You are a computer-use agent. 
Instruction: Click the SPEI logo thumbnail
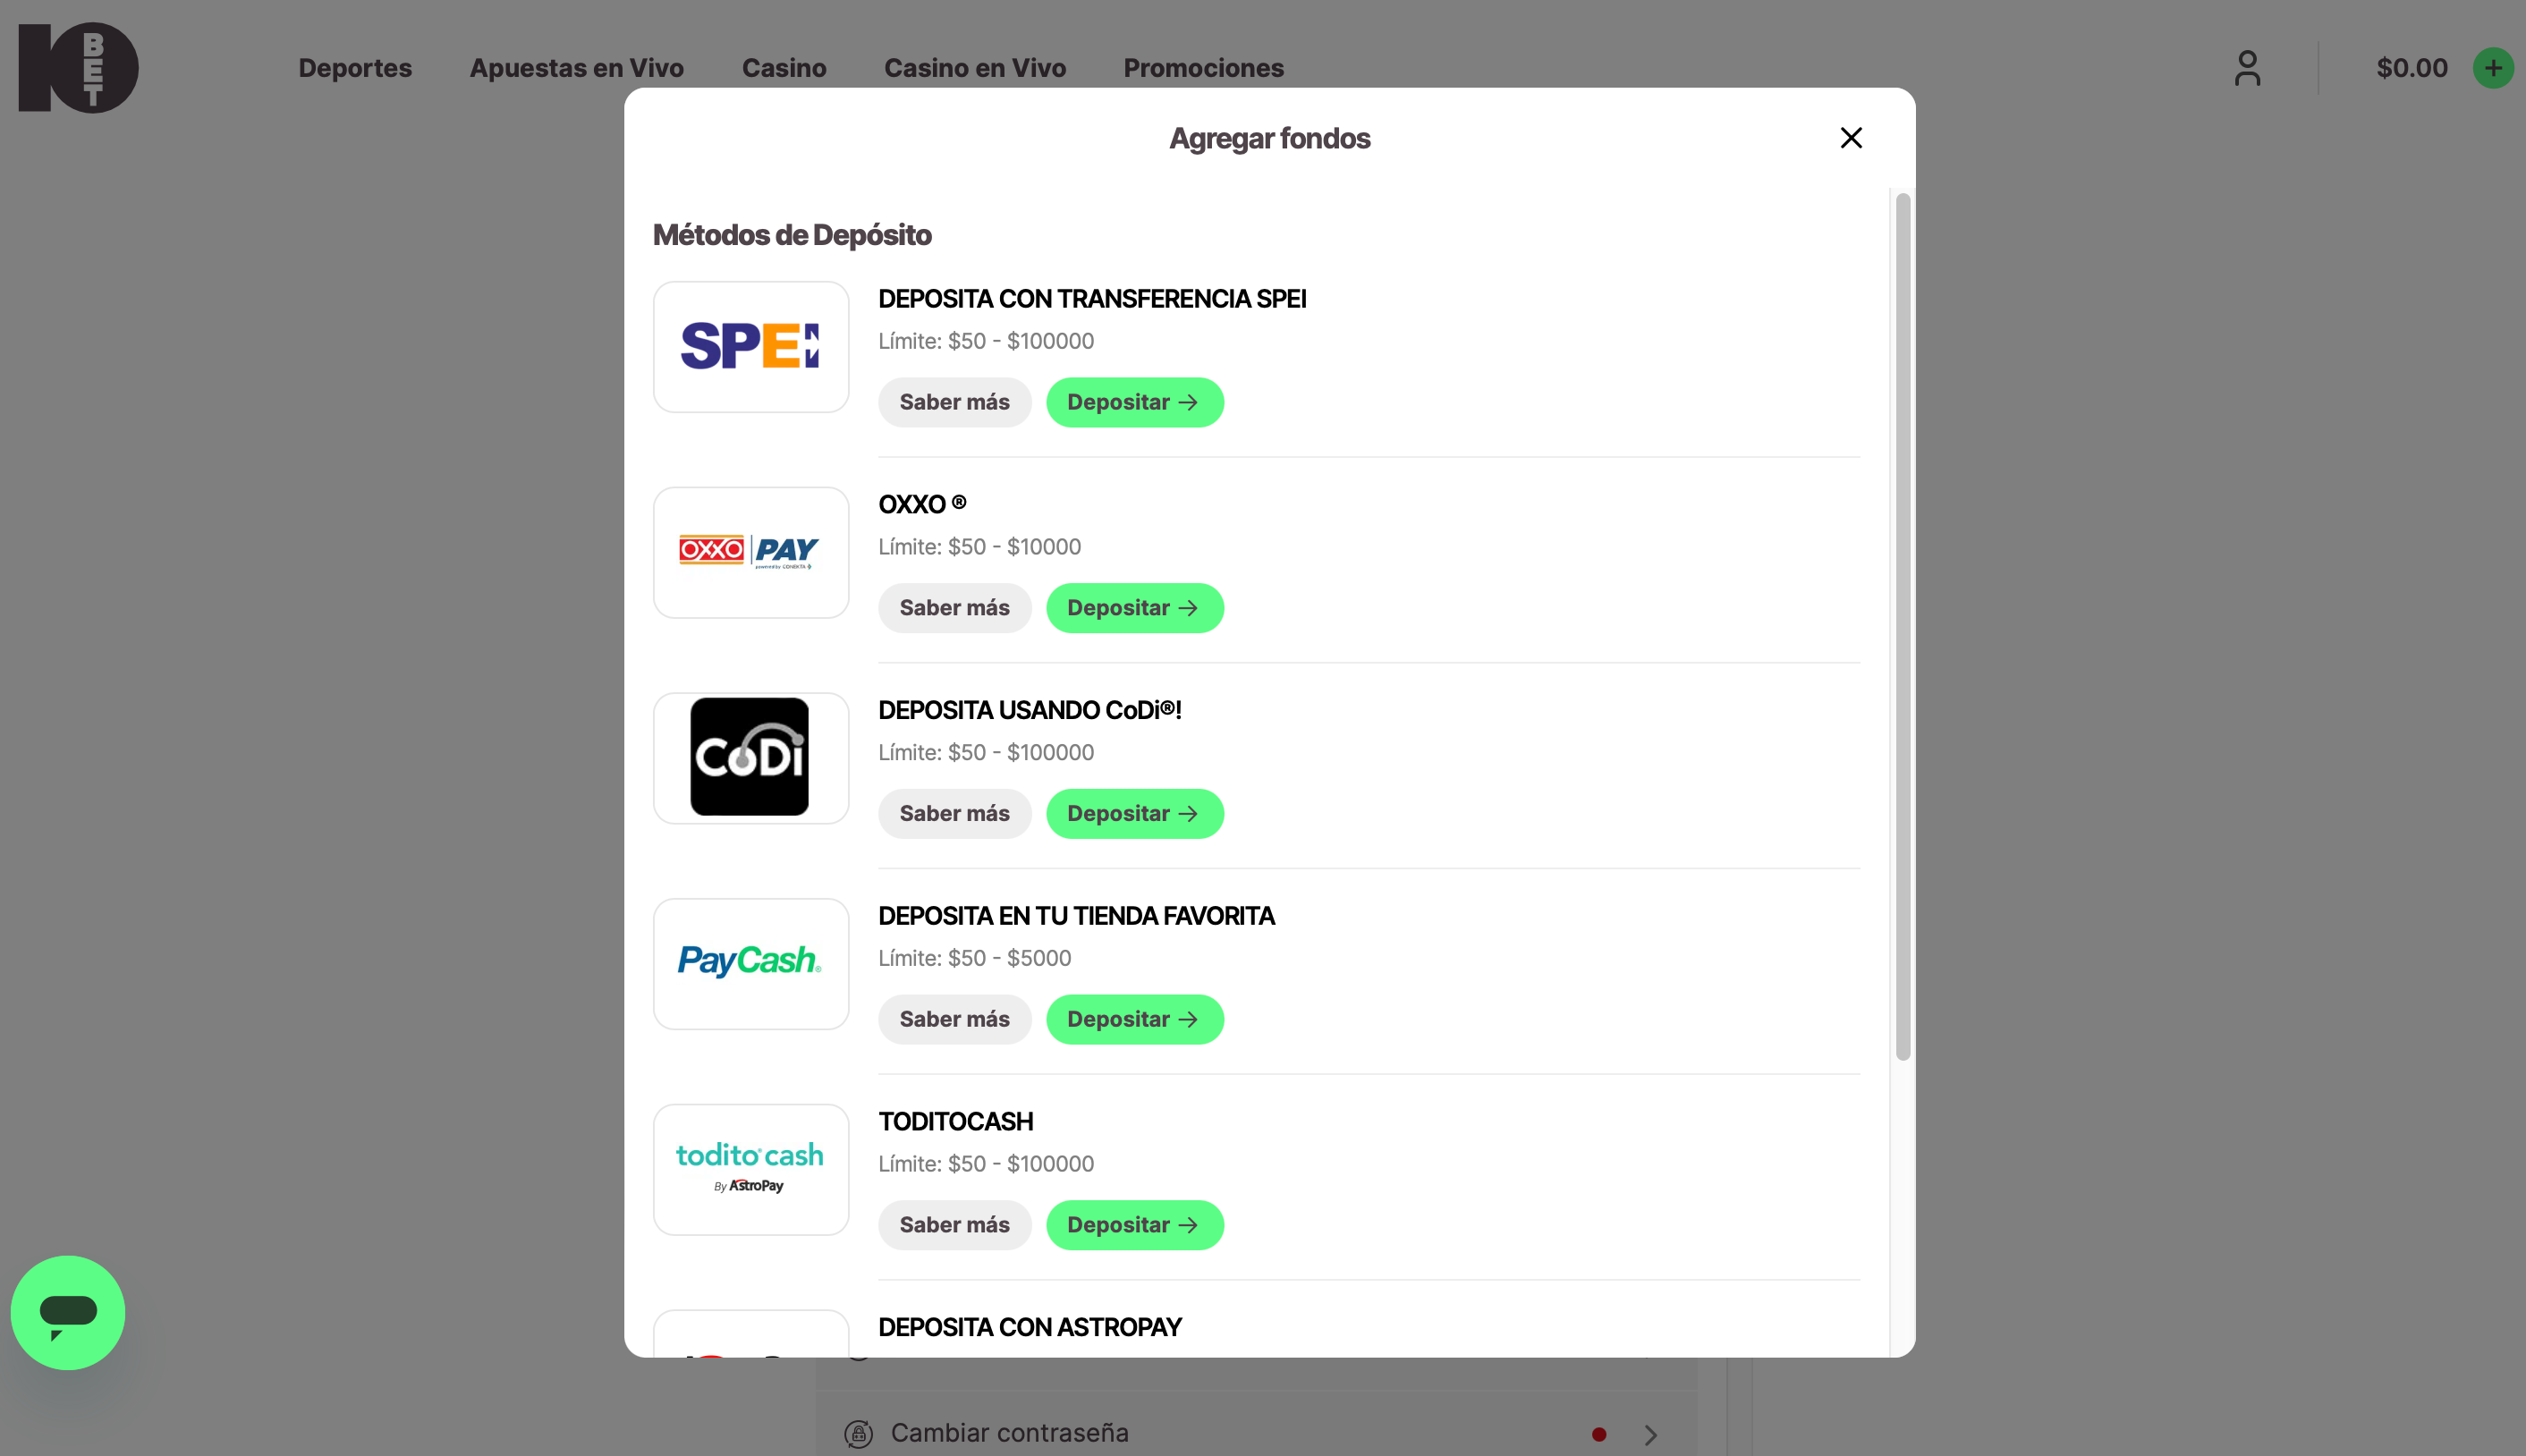coord(751,347)
